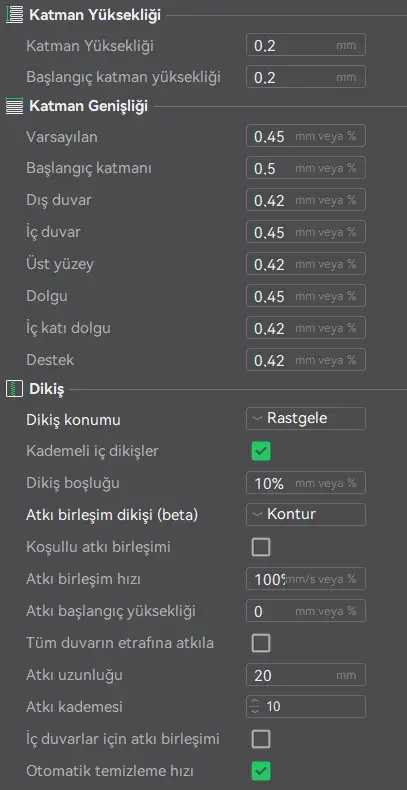Enable Koşullu atkı birleşimi checkbox
Screen dimensions: 407x790
pos(261,547)
